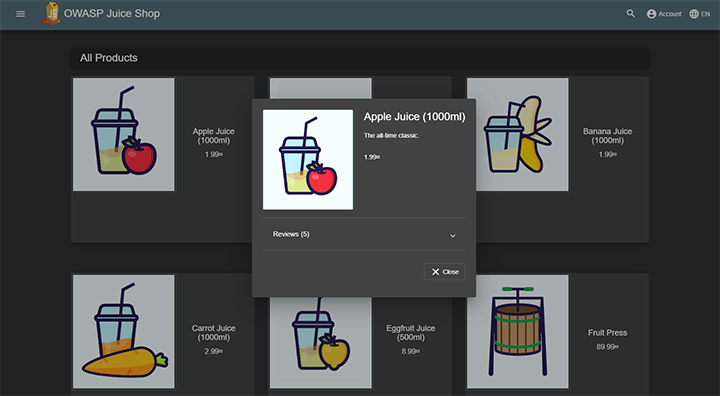Open the EN language selector

click(x=700, y=14)
